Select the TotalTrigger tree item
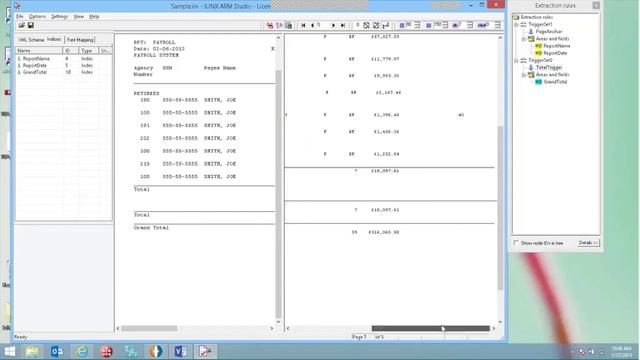Image resolution: width=640 pixels, height=360 pixels. 549,67
